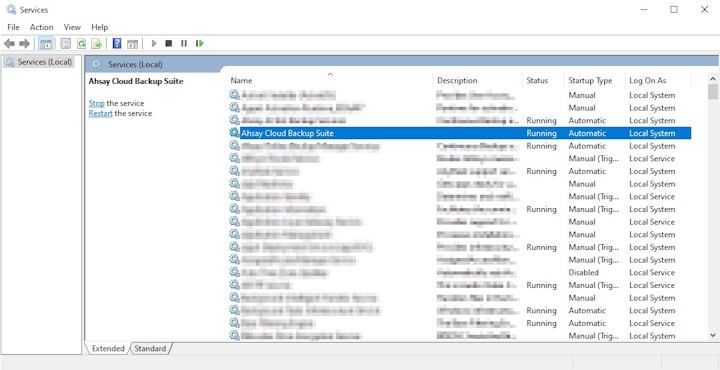Open the Help toolbar icon
720x370 pixels.
(117, 44)
